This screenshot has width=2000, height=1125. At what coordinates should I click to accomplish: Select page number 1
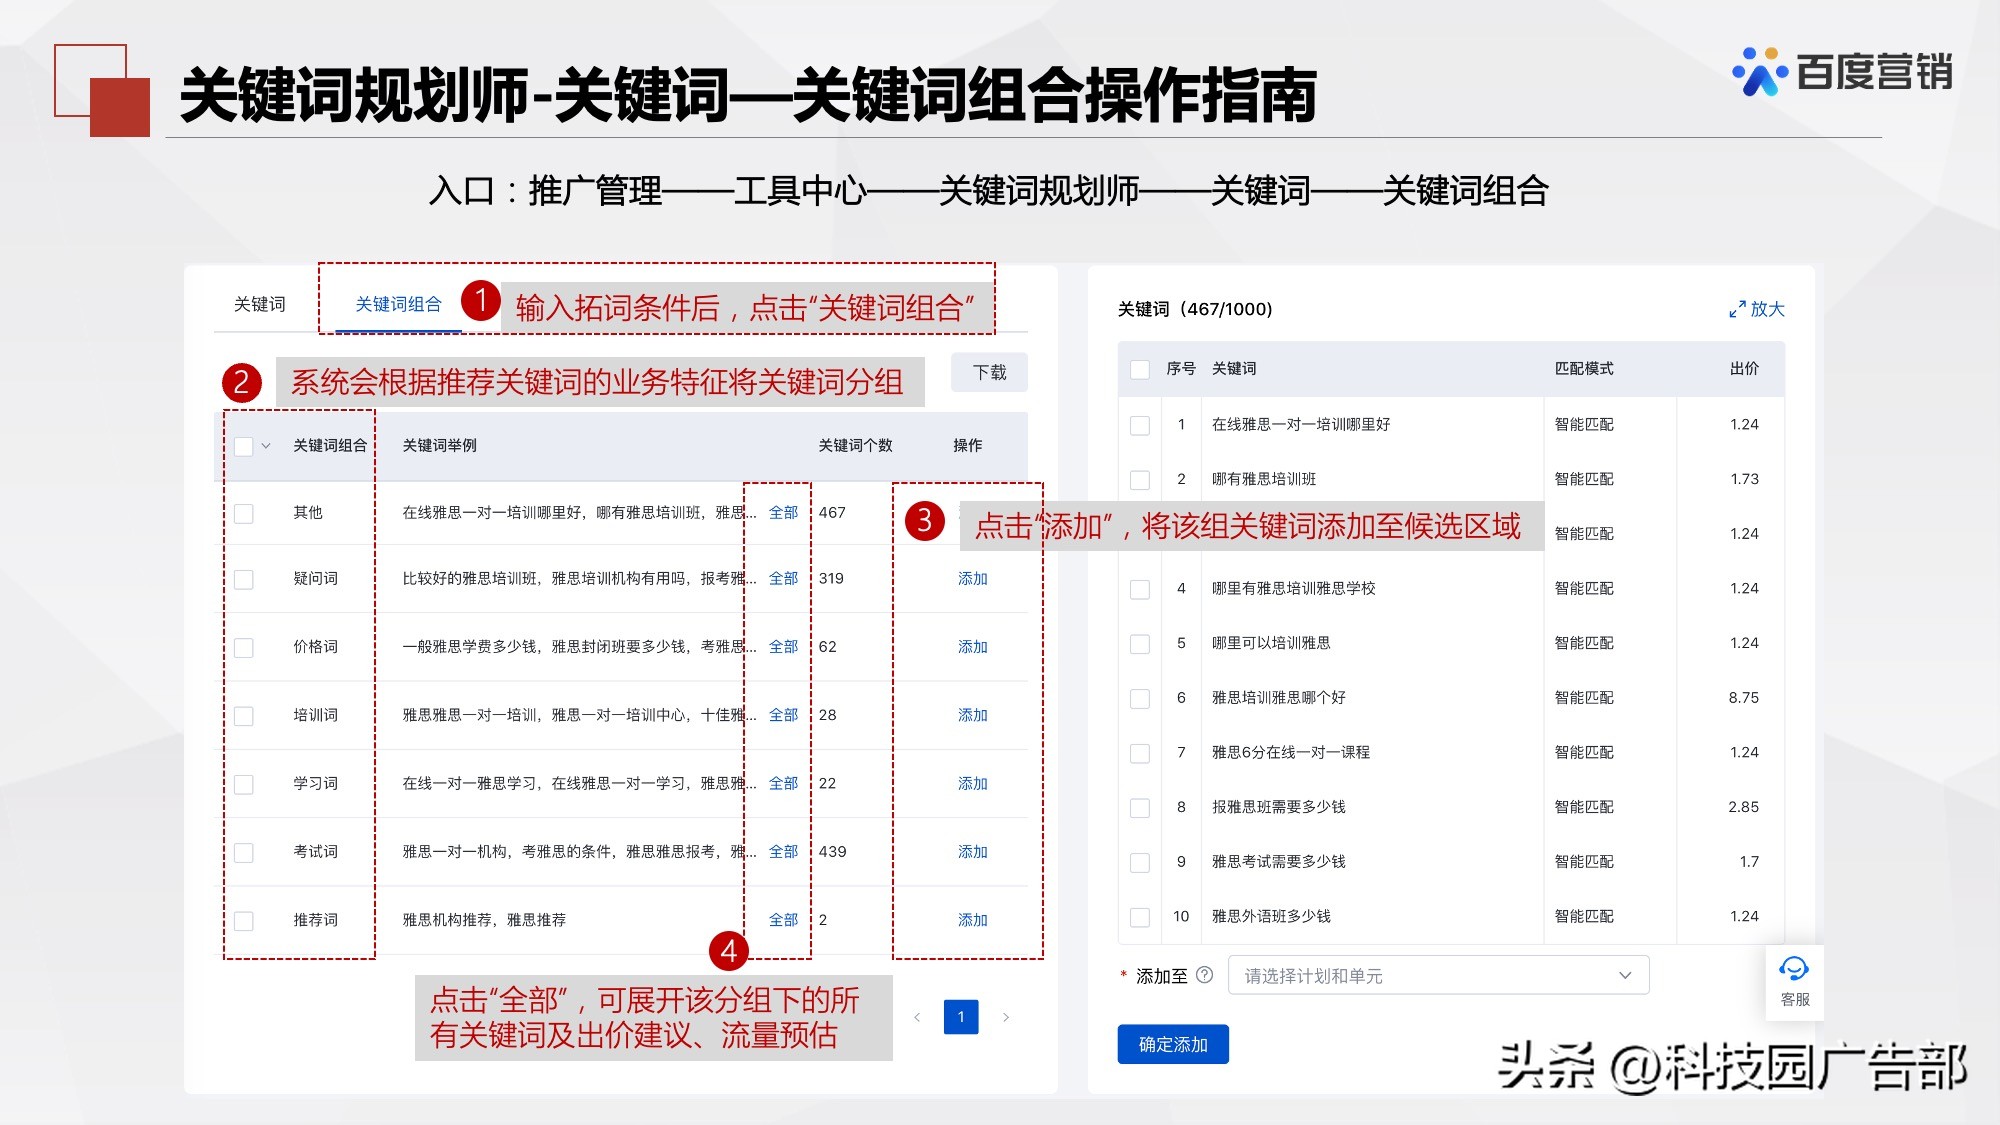click(x=961, y=1016)
